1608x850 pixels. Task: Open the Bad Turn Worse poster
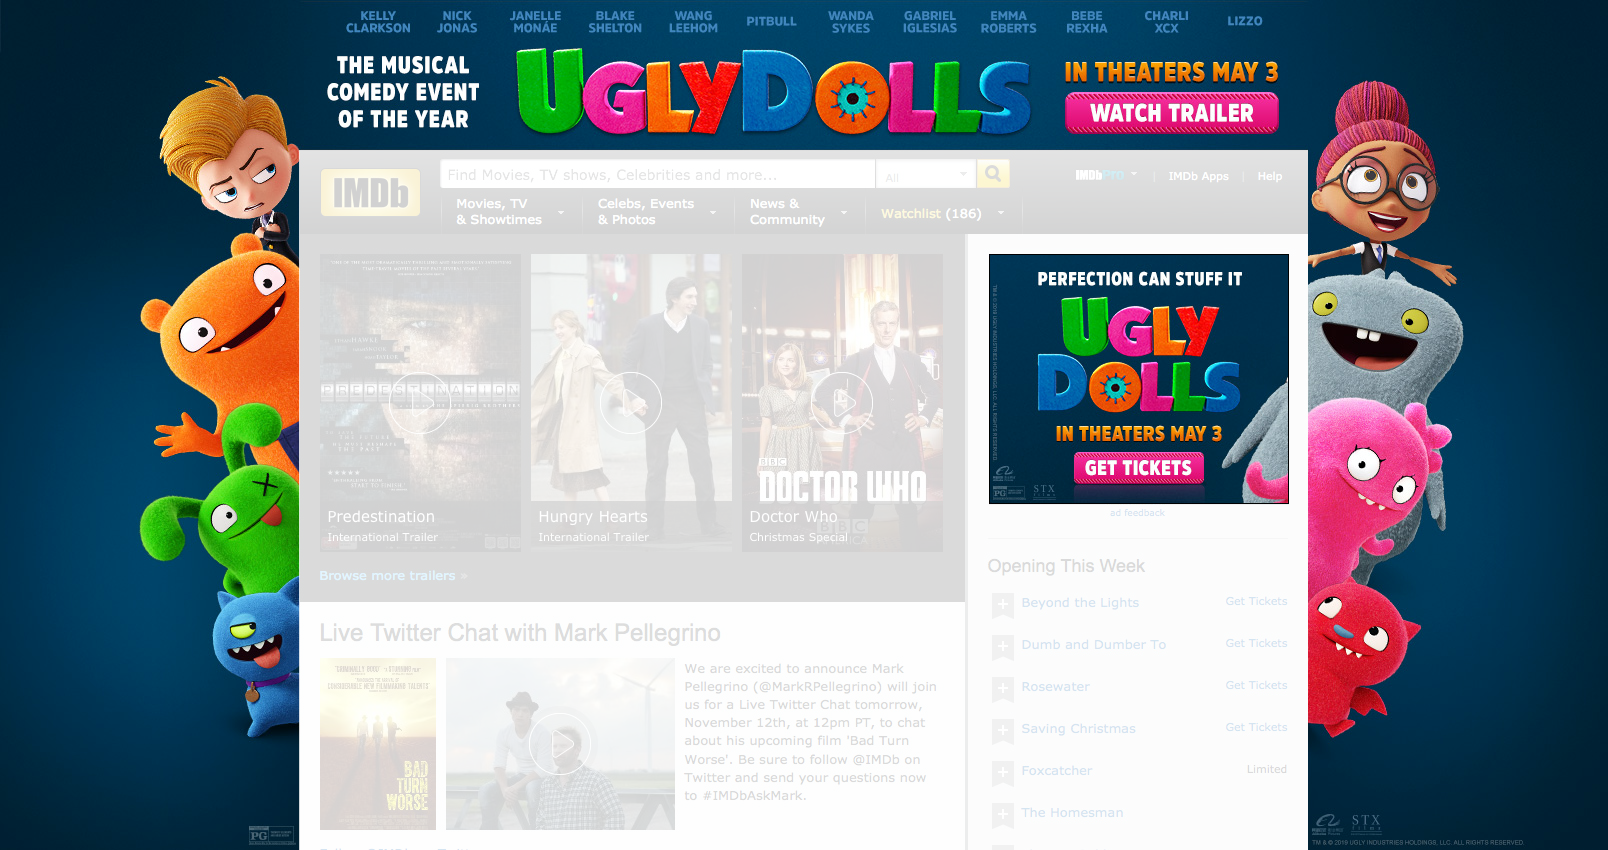click(378, 744)
